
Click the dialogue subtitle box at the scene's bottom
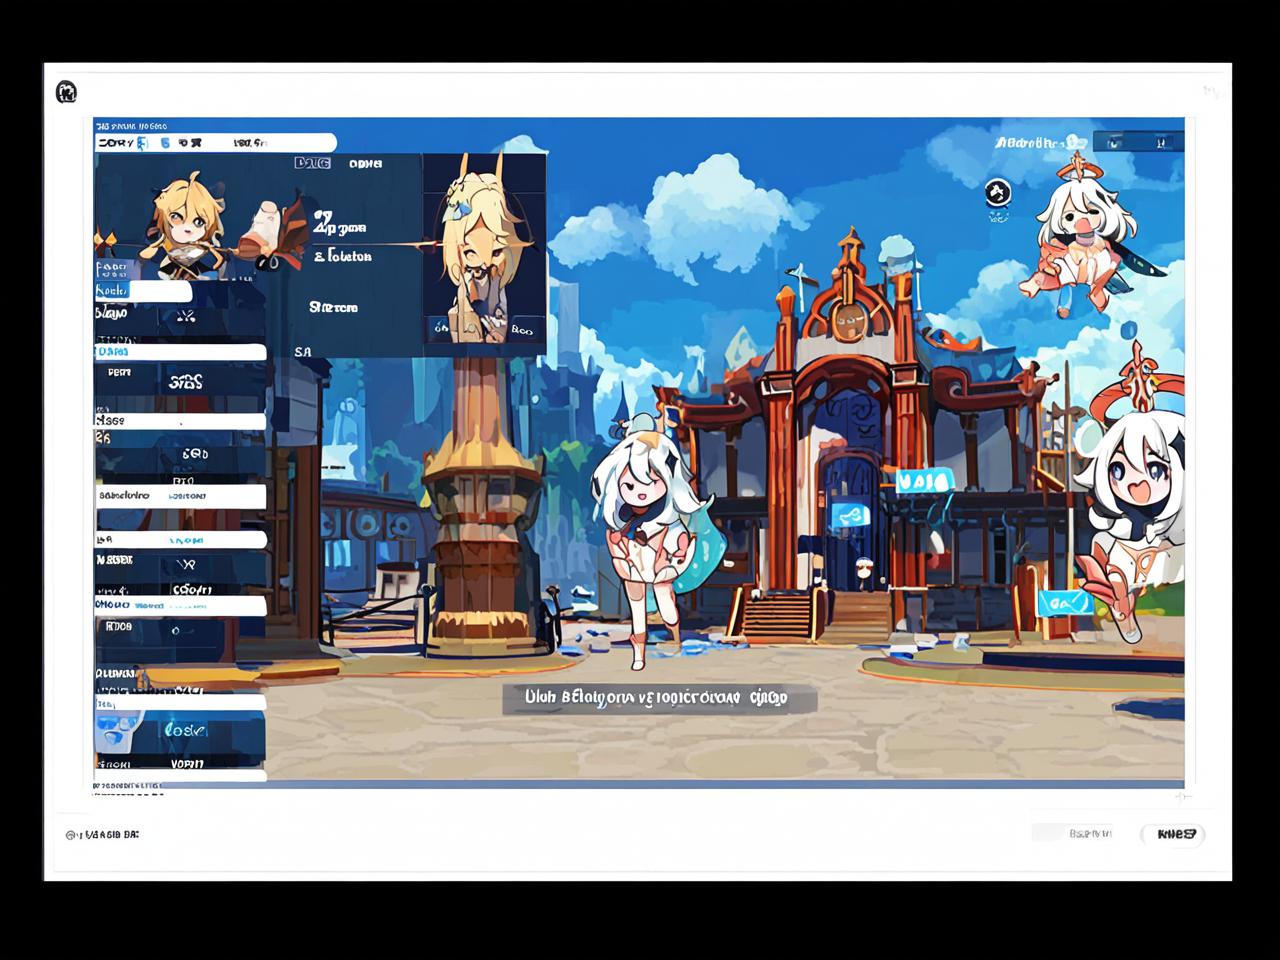pos(659,698)
